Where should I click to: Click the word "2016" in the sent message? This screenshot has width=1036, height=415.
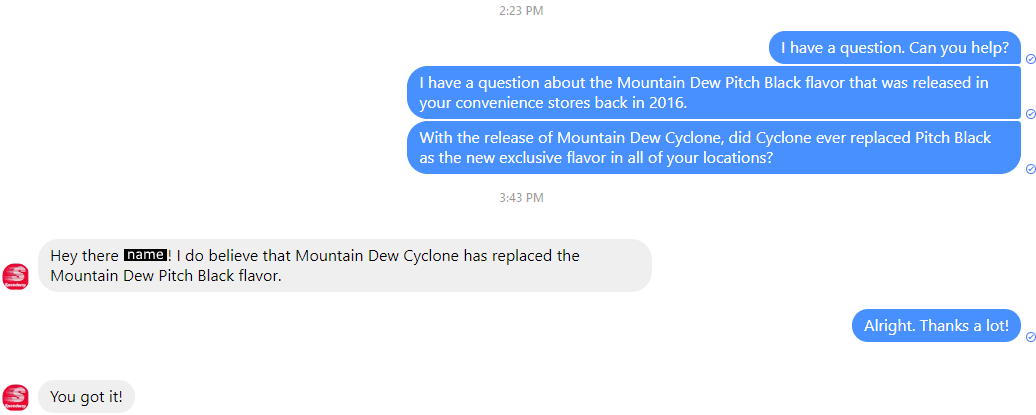667,103
